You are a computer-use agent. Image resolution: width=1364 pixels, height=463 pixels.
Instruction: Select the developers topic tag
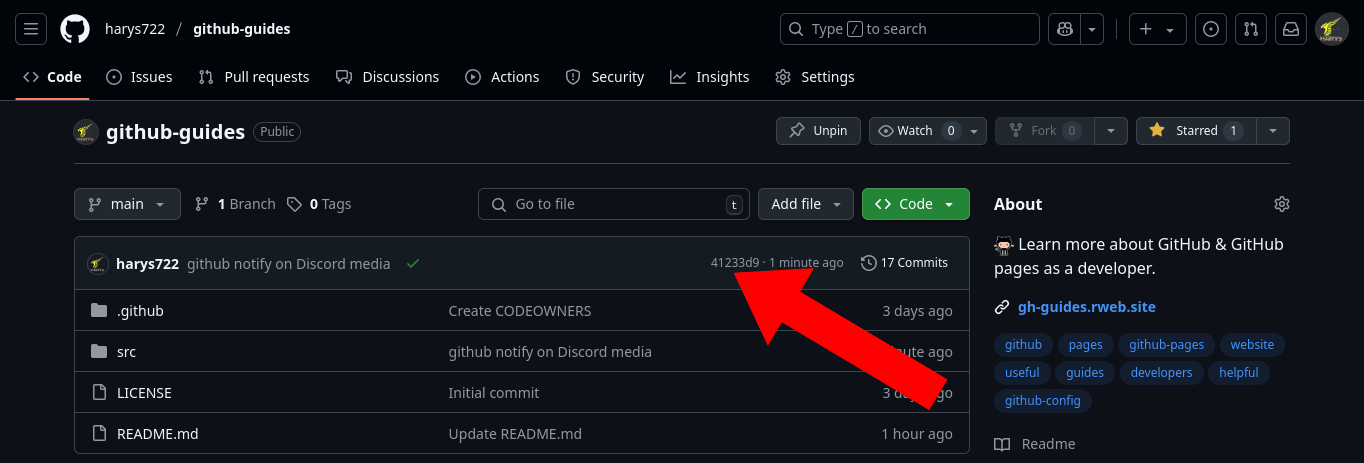point(1162,373)
